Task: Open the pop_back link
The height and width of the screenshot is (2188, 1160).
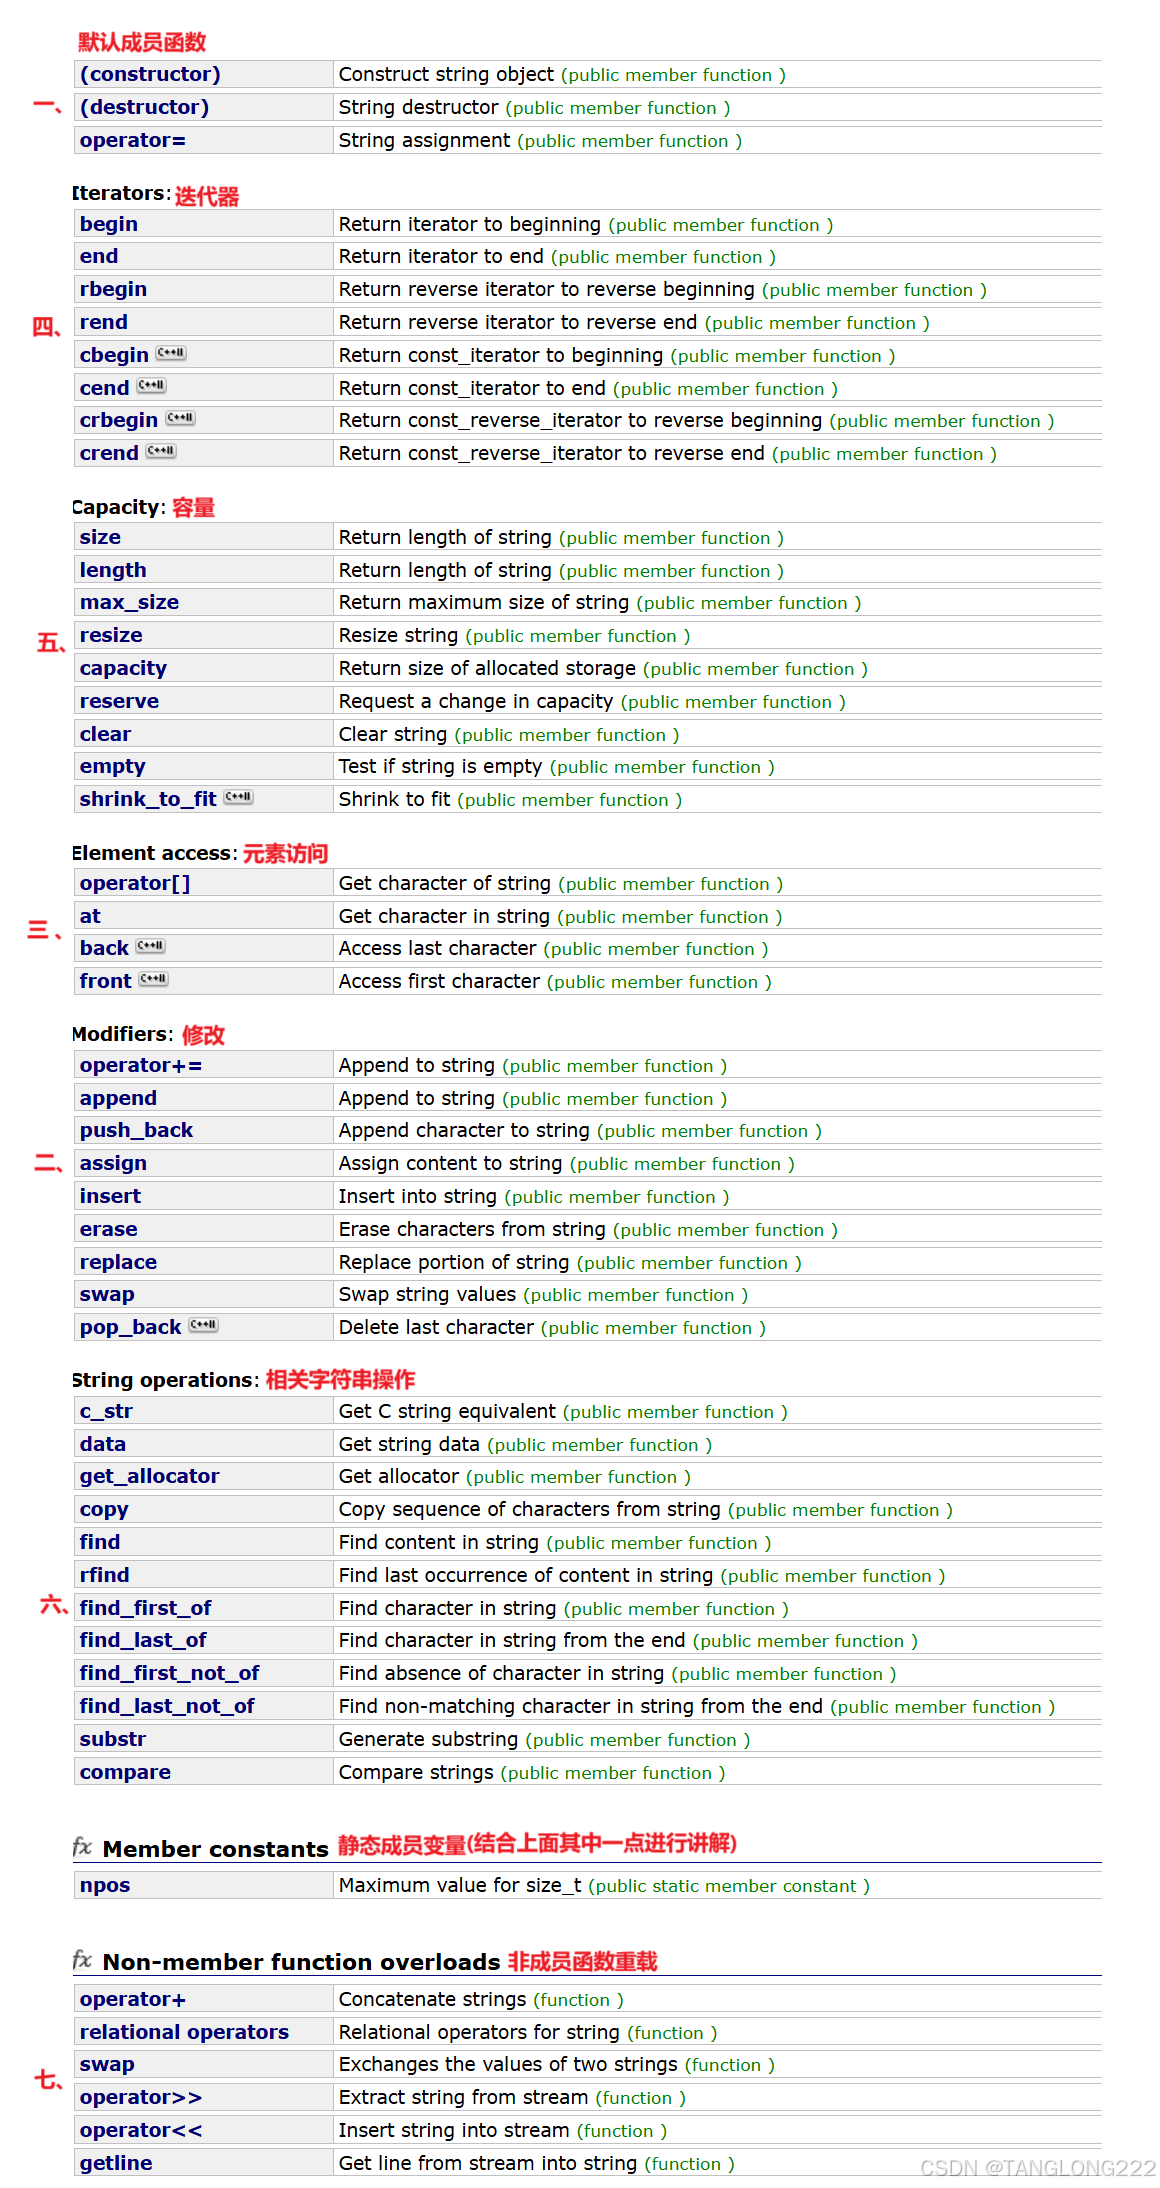Action: click(x=131, y=1327)
